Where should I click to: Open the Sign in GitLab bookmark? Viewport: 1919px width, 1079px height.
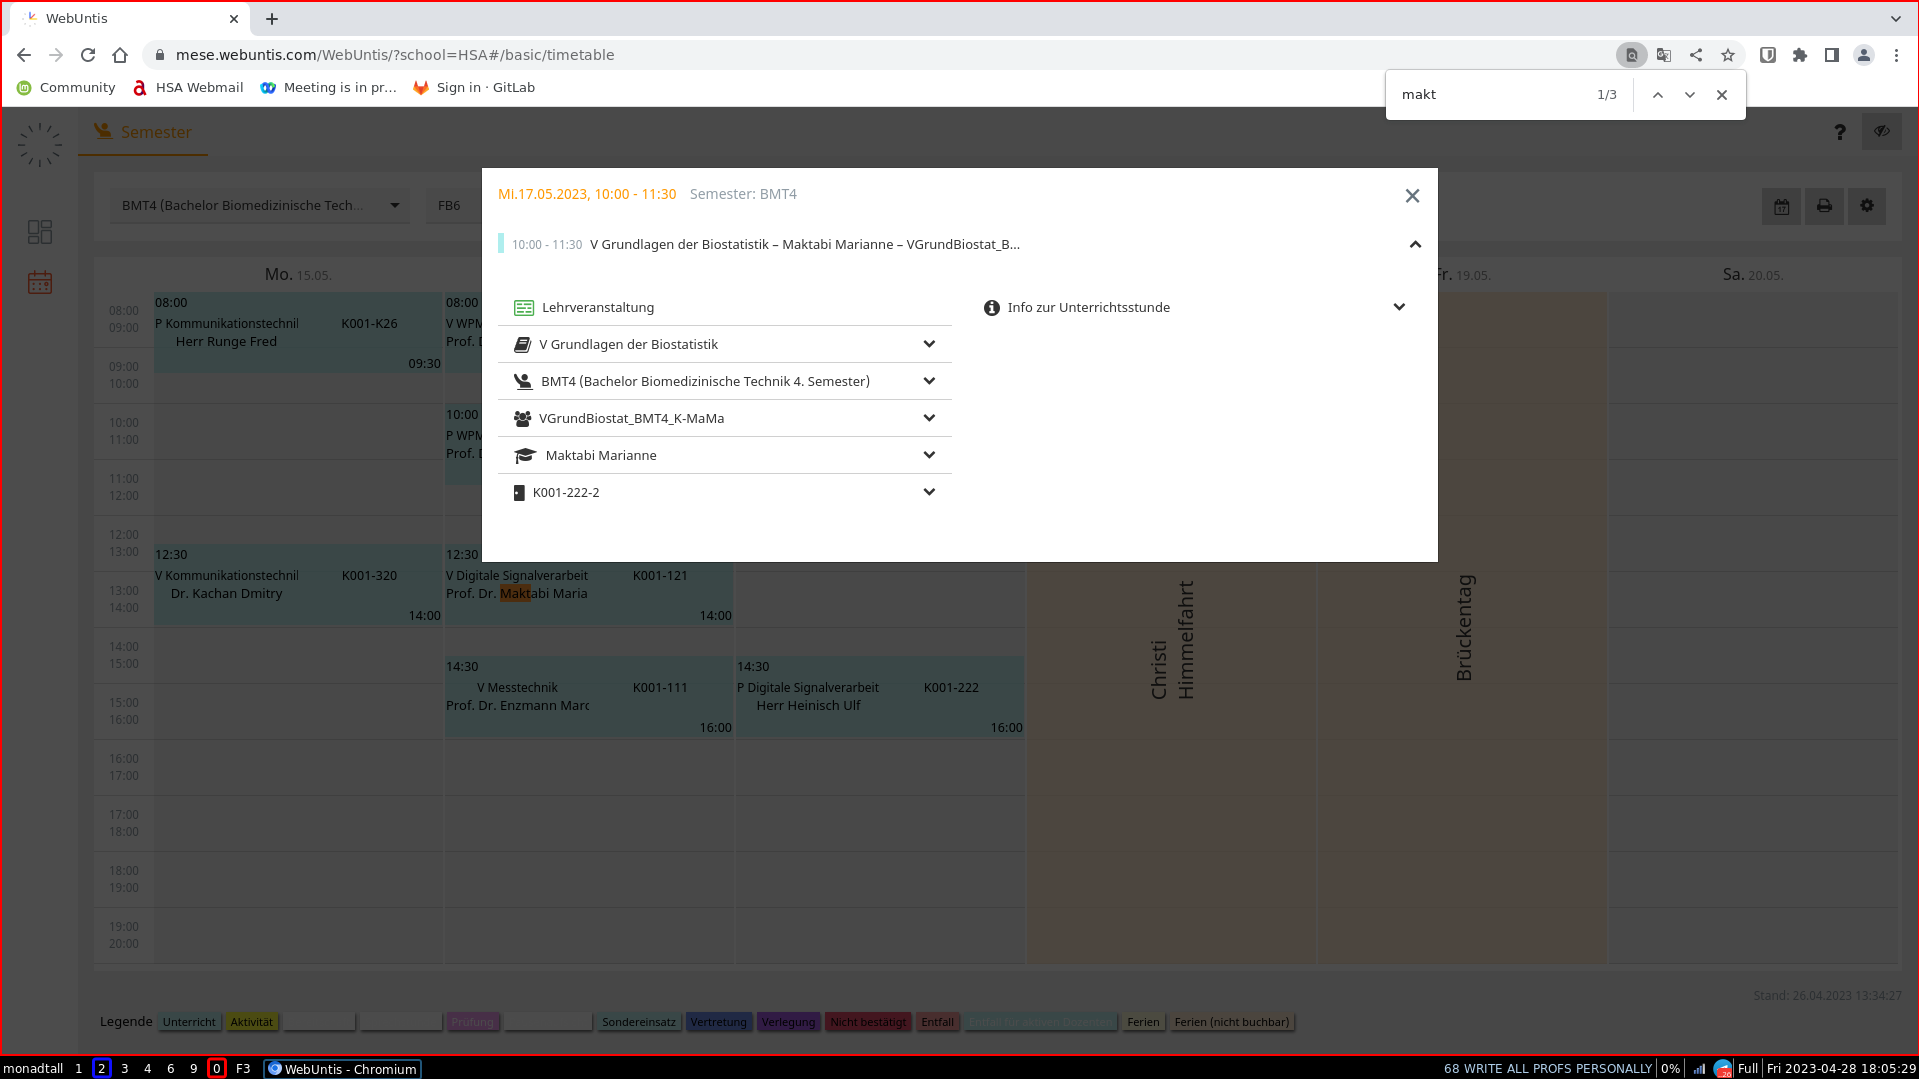(x=474, y=88)
